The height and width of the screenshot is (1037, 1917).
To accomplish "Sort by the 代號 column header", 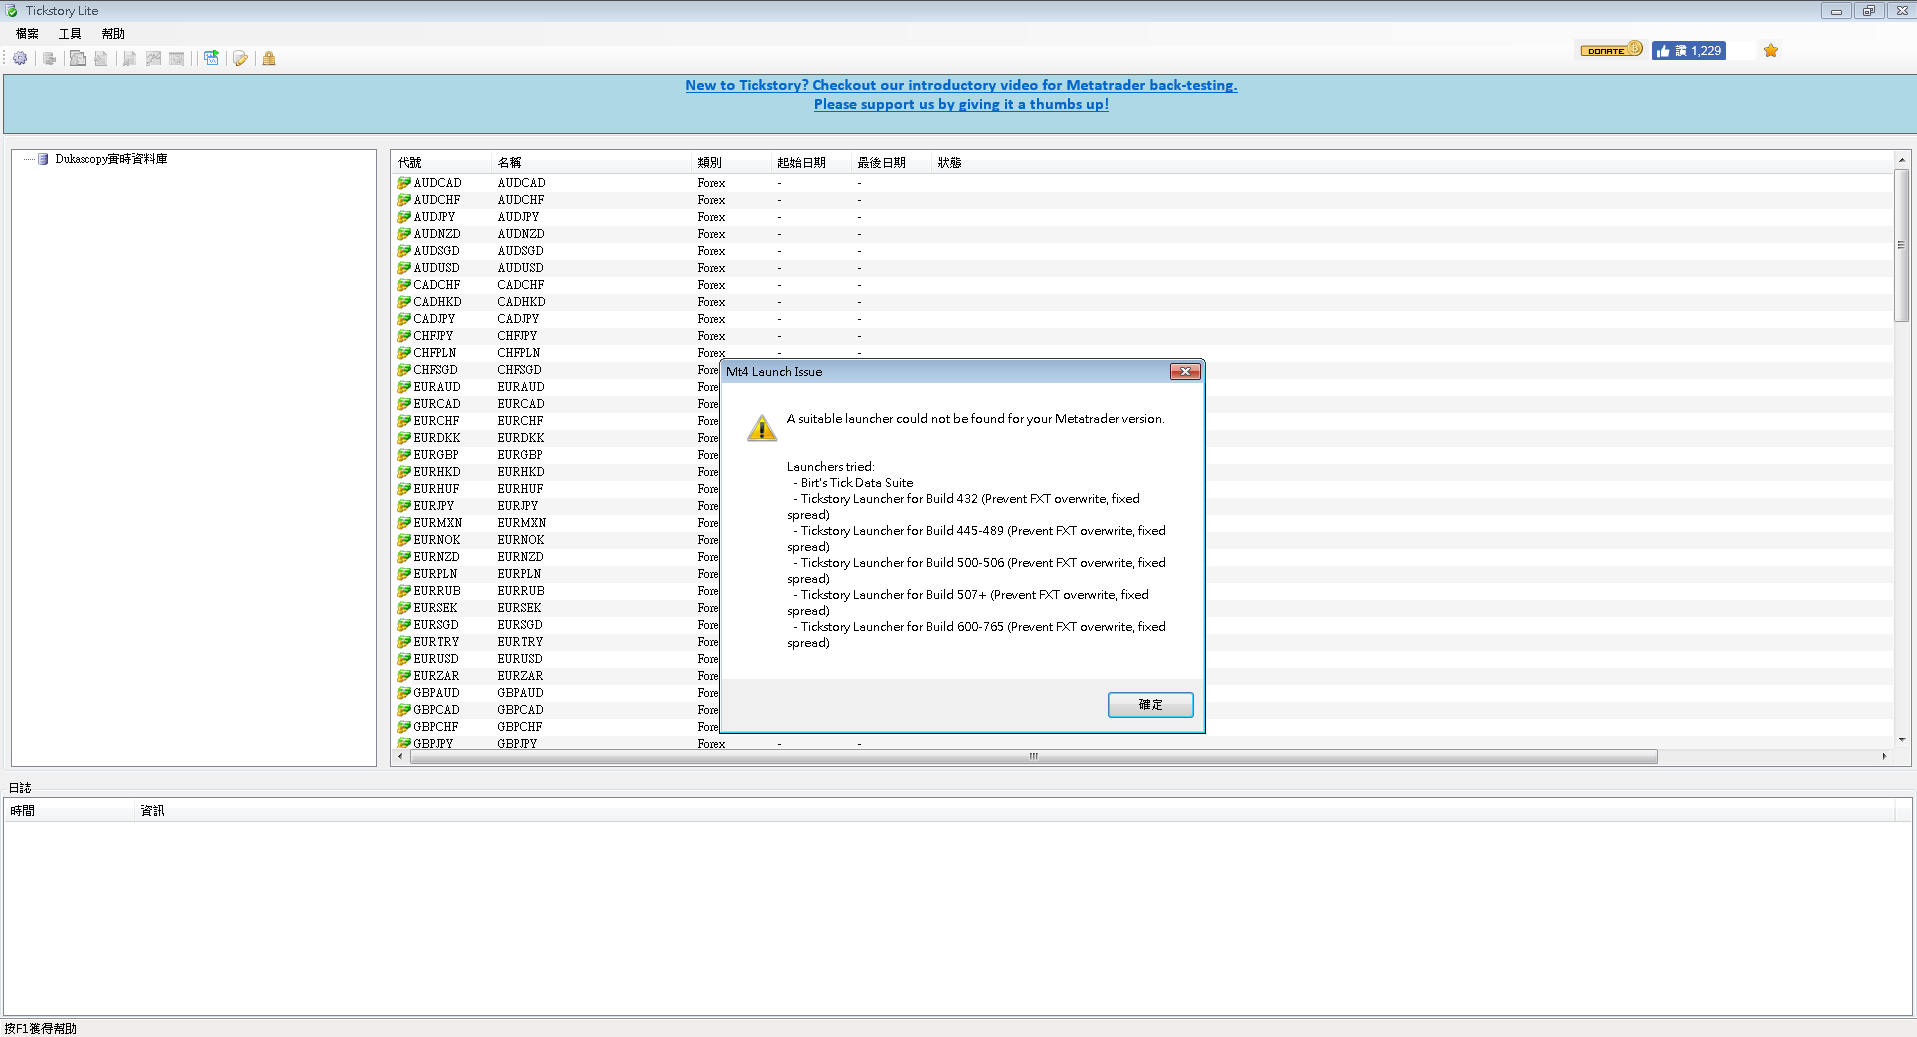I will 441,163.
